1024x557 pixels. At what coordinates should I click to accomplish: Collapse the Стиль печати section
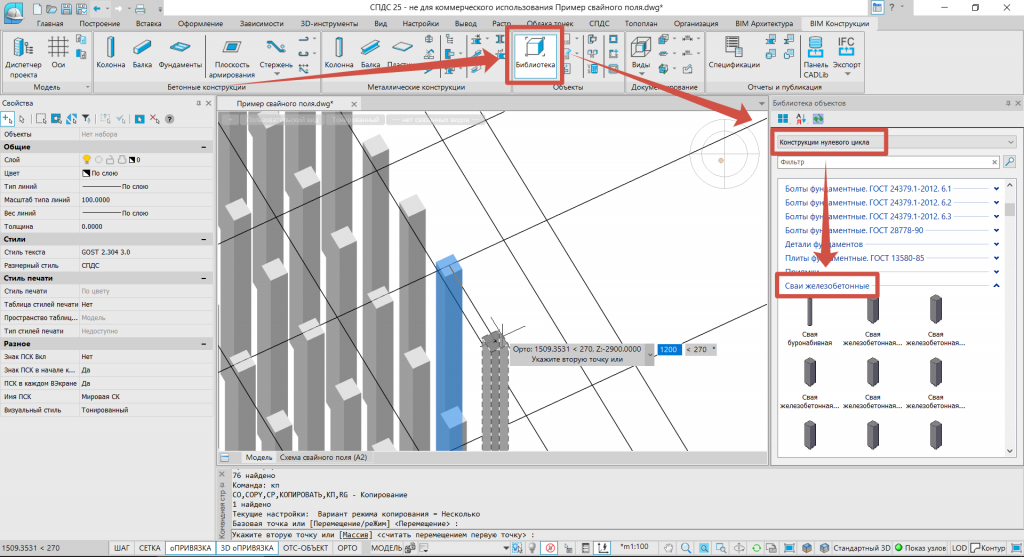click(x=204, y=278)
